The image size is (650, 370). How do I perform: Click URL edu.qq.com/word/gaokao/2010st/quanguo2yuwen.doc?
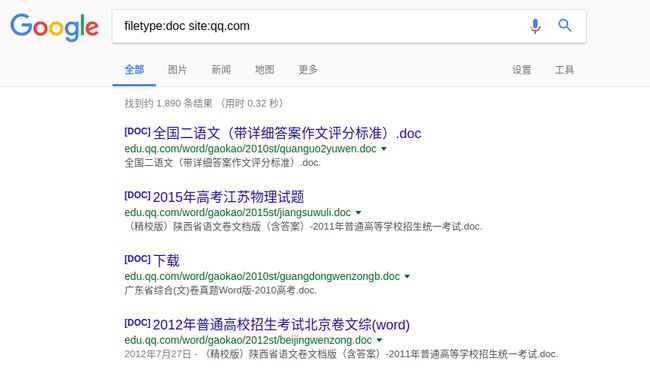coord(250,149)
